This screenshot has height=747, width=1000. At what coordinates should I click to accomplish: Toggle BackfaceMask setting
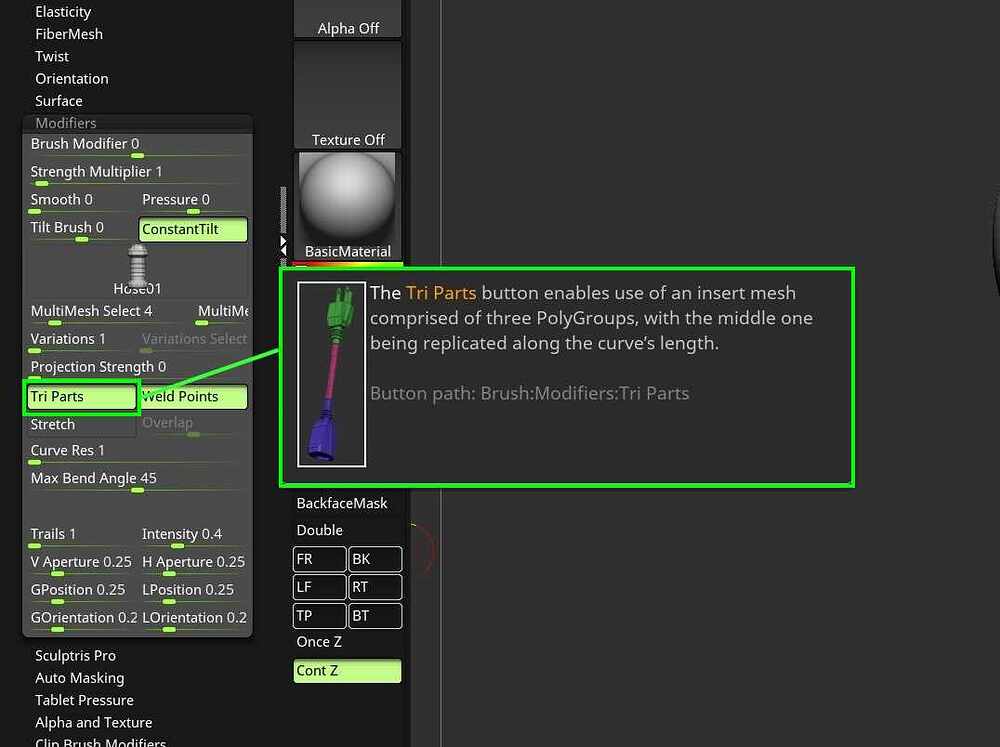(x=348, y=503)
